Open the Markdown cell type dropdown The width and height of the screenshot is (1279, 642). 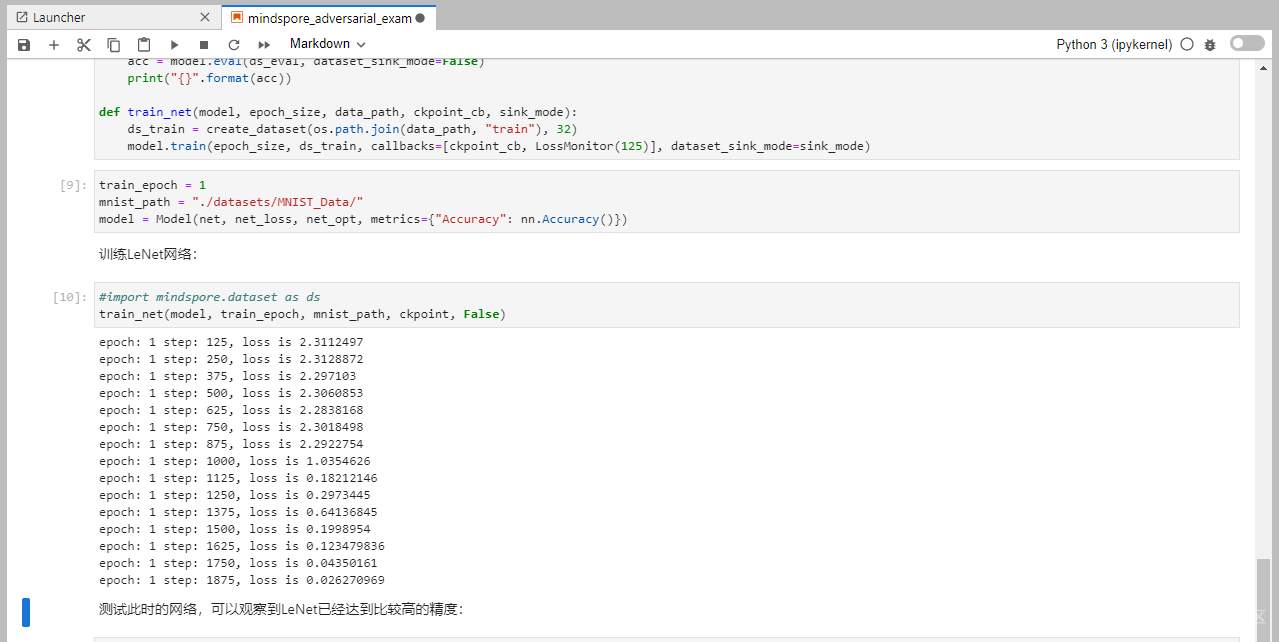(x=327, y=44)
